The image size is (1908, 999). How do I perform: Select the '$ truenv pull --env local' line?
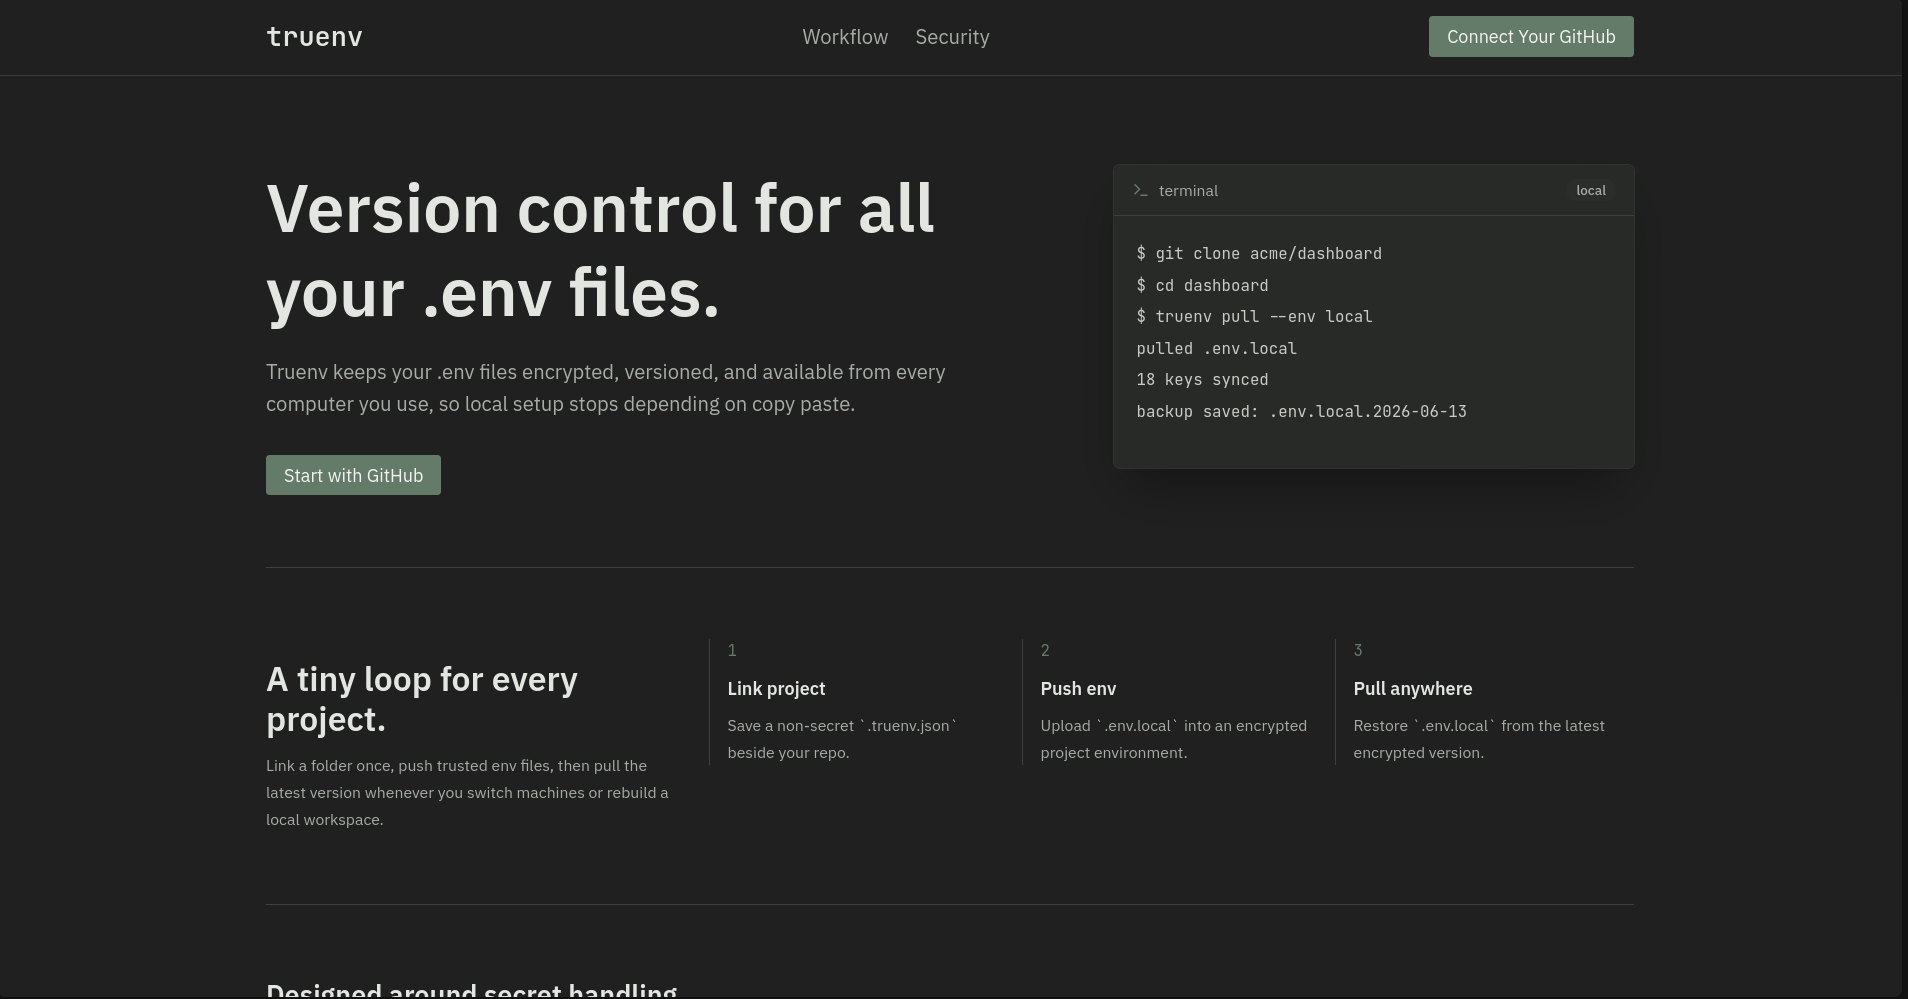pyautogui.click(x=1254, y=317)
